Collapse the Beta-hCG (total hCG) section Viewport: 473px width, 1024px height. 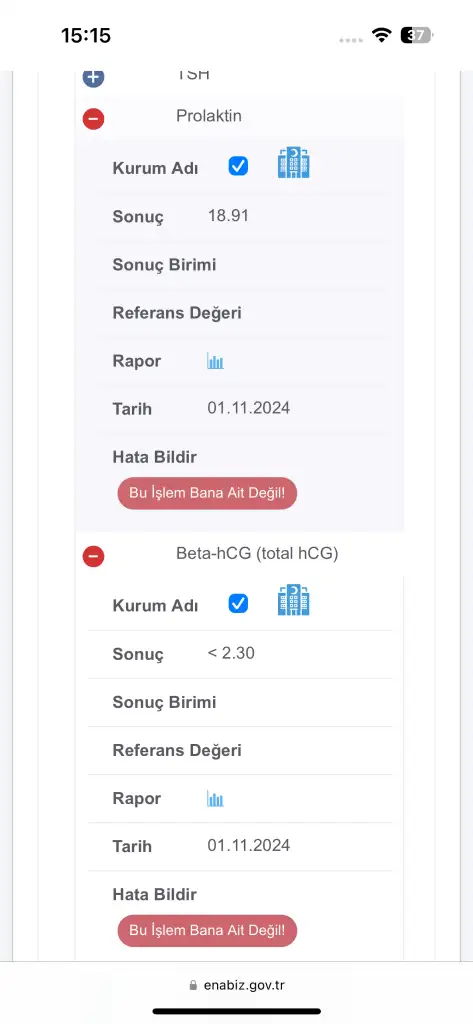point(93,556)
